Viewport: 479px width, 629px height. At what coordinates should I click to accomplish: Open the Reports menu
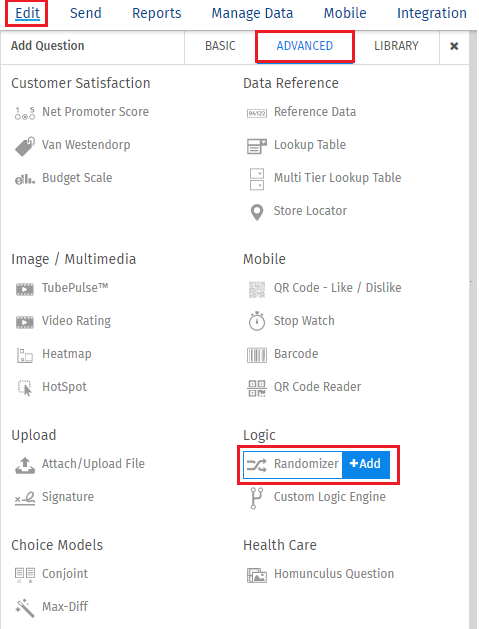click(156, 13)
